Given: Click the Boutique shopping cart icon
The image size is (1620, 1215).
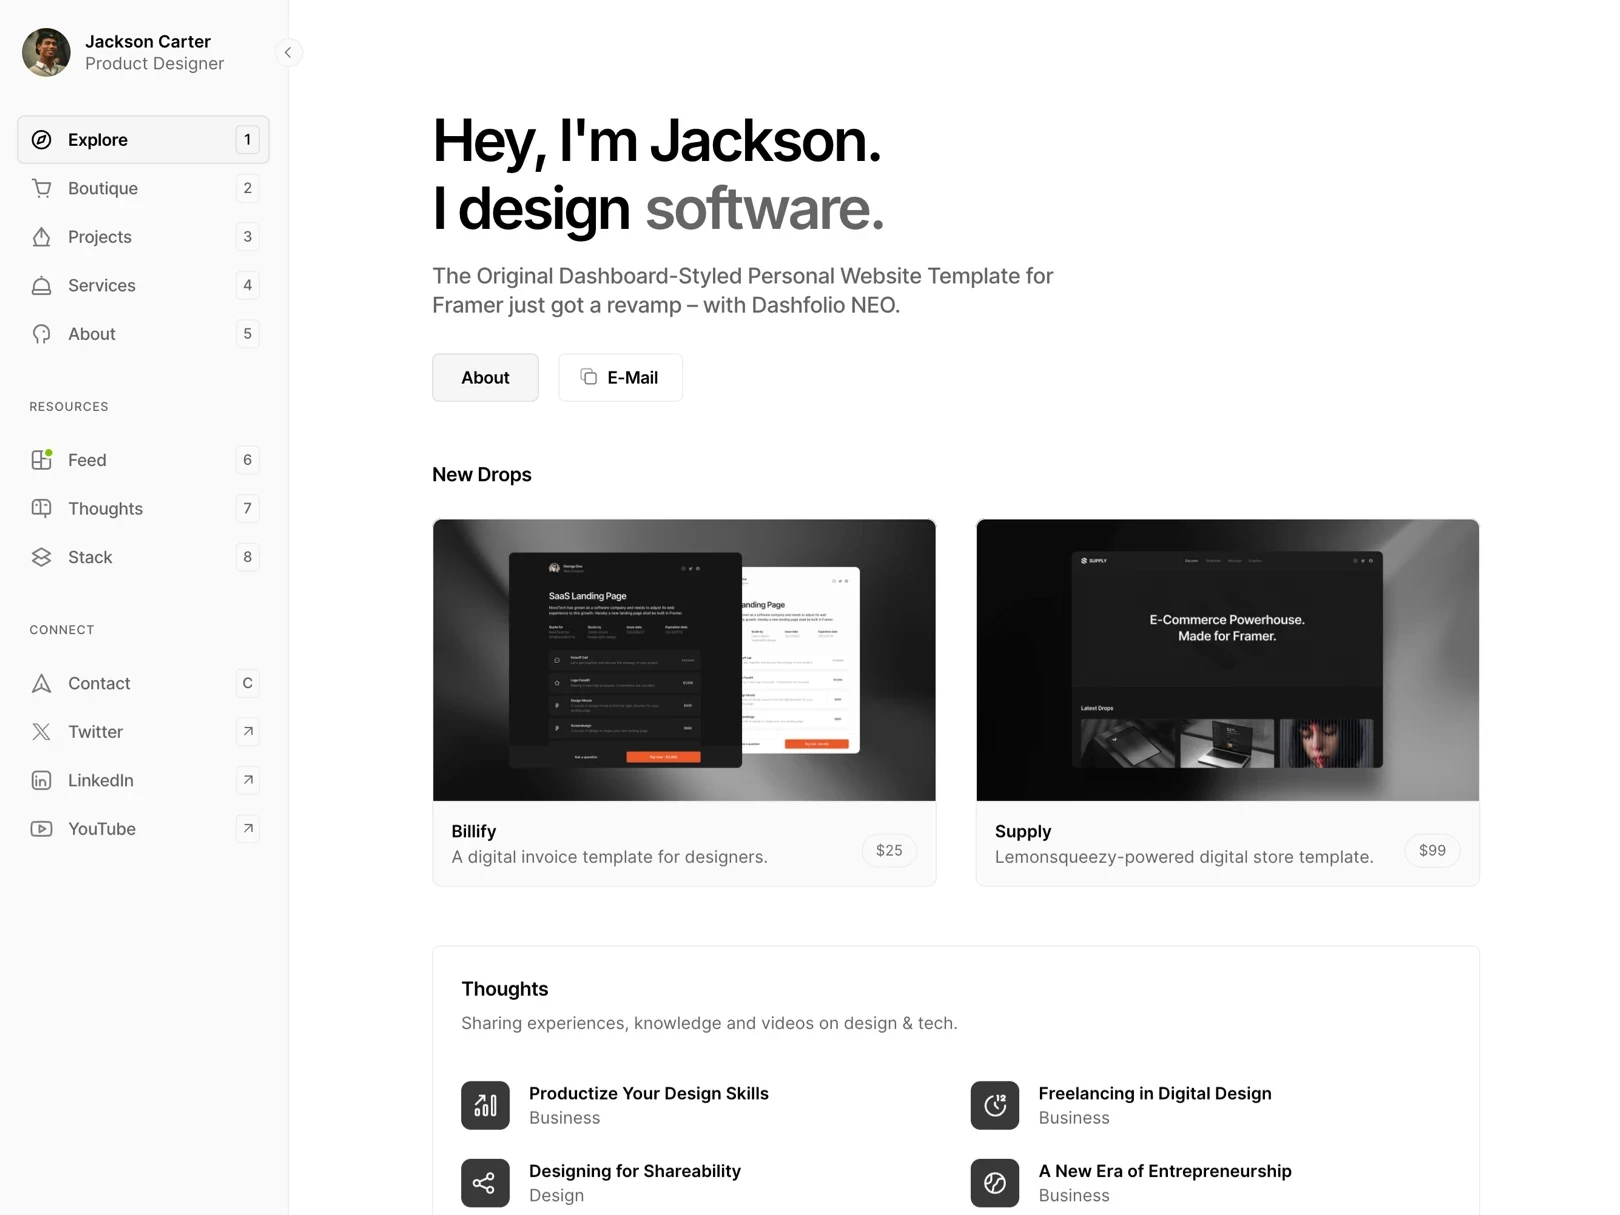Looking at the screenshot, I should (41, 188).
